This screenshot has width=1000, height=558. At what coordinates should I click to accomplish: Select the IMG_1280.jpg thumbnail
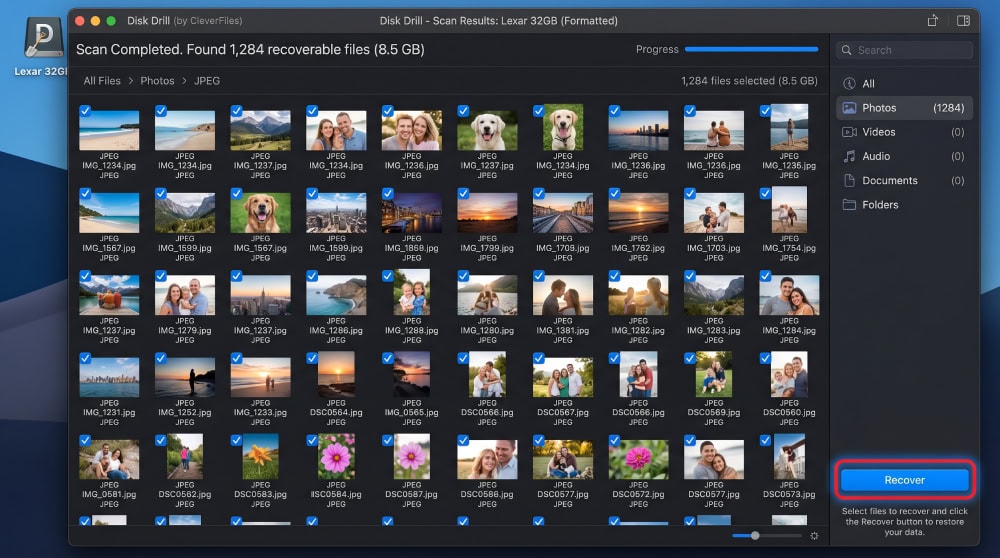point(487,295)
